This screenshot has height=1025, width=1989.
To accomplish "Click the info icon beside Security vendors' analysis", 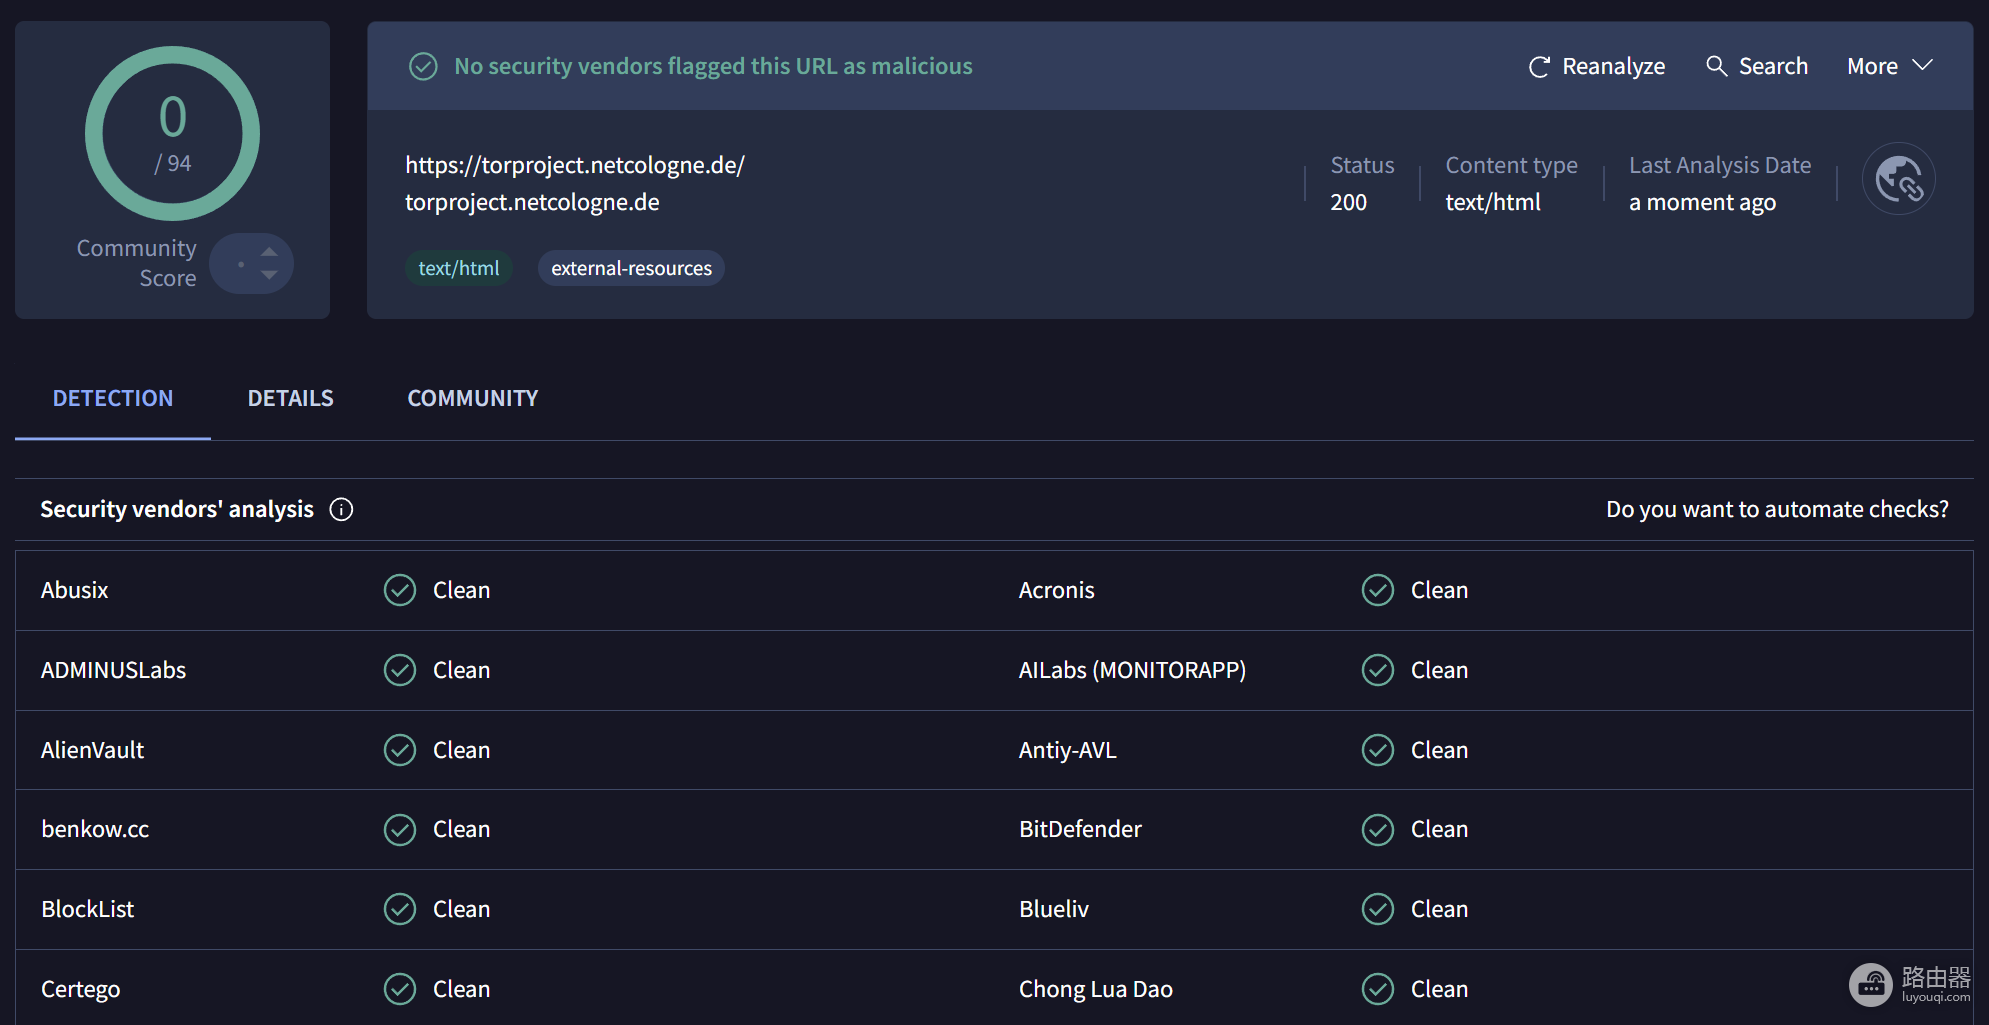I will [341, 510].
